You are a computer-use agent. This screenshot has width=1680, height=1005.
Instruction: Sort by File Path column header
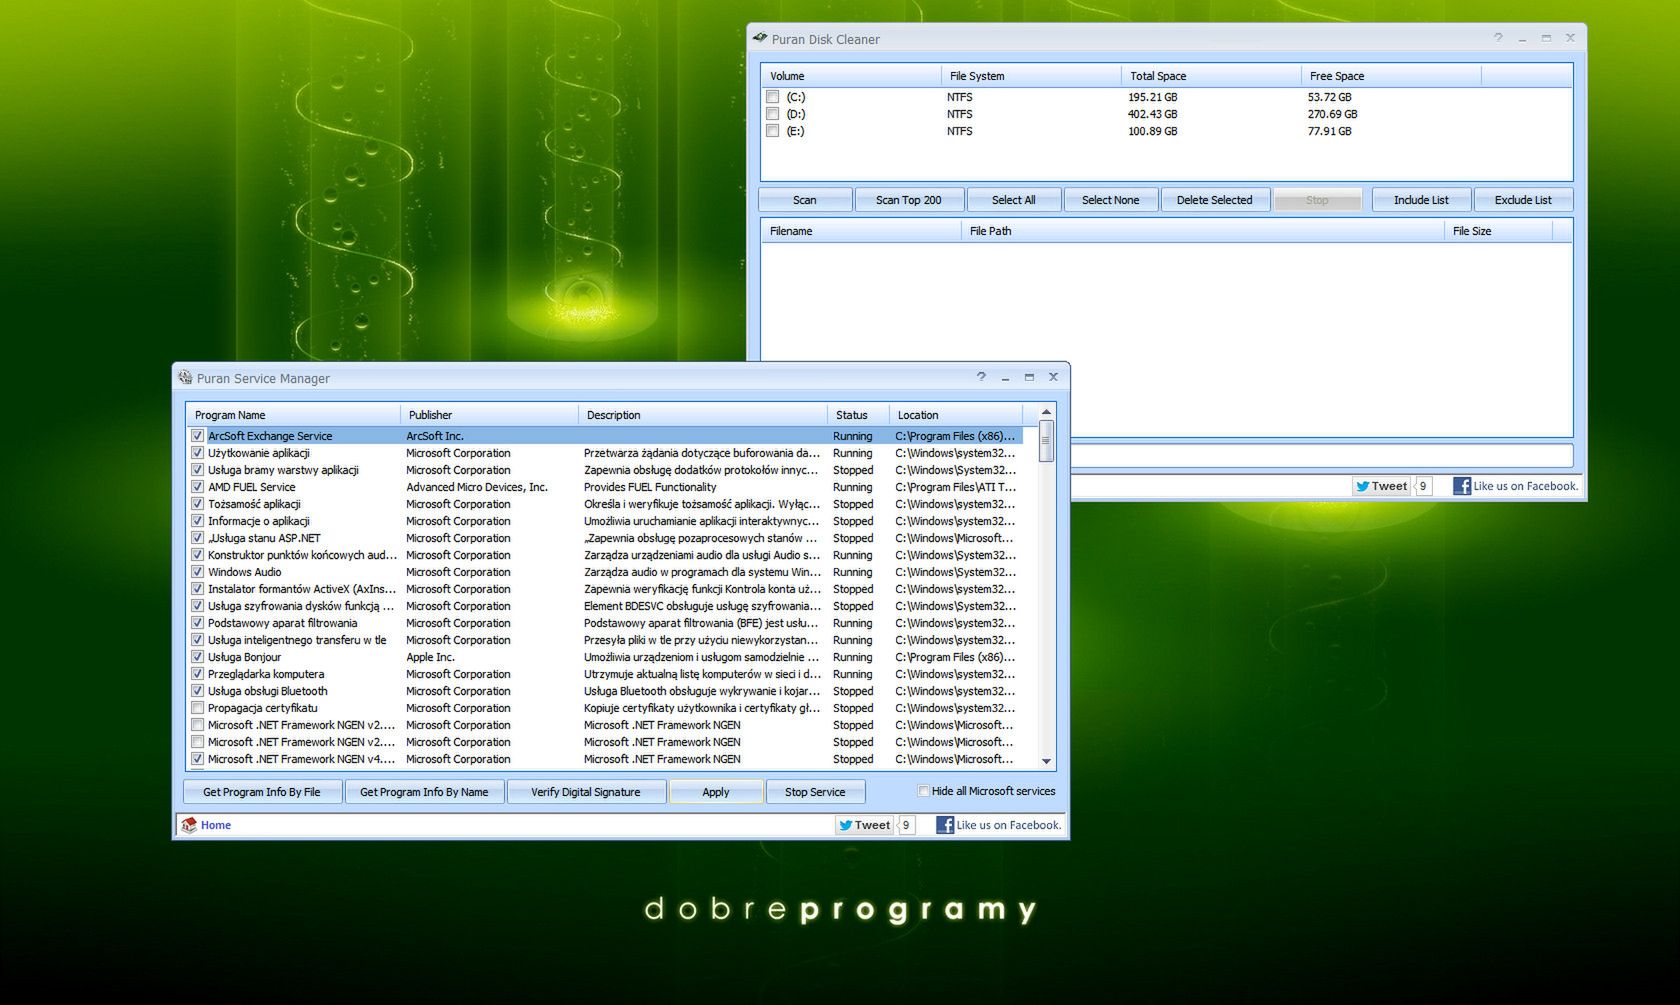click(x=1203, y=231)
